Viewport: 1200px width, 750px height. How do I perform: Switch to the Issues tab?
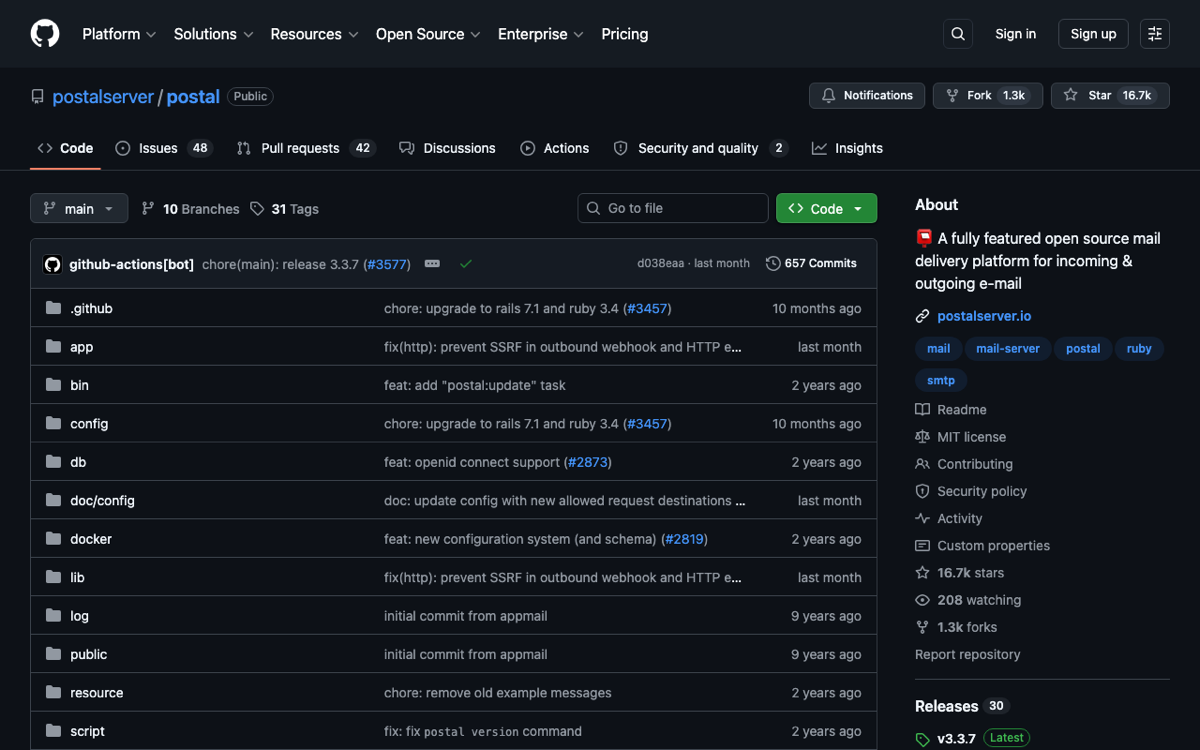click(x=163, y=148)
